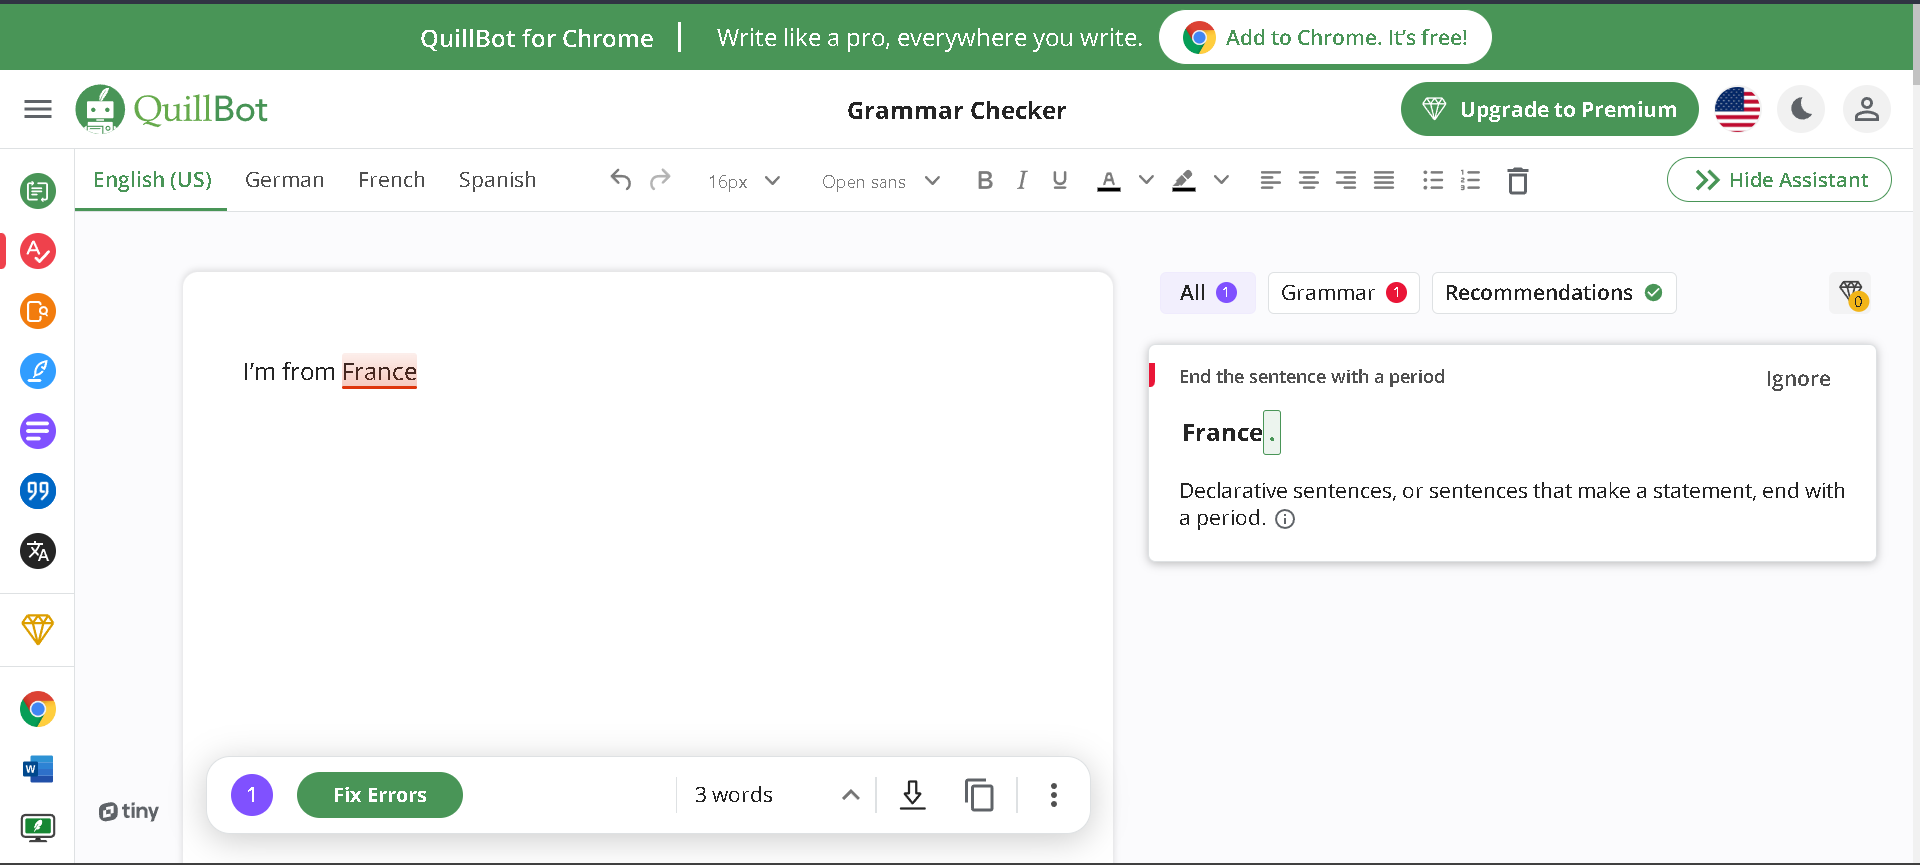This screenshot has width=1920, height=865.
Task: Open the Summarizer tool in sidebar
Action: (38, 431)
